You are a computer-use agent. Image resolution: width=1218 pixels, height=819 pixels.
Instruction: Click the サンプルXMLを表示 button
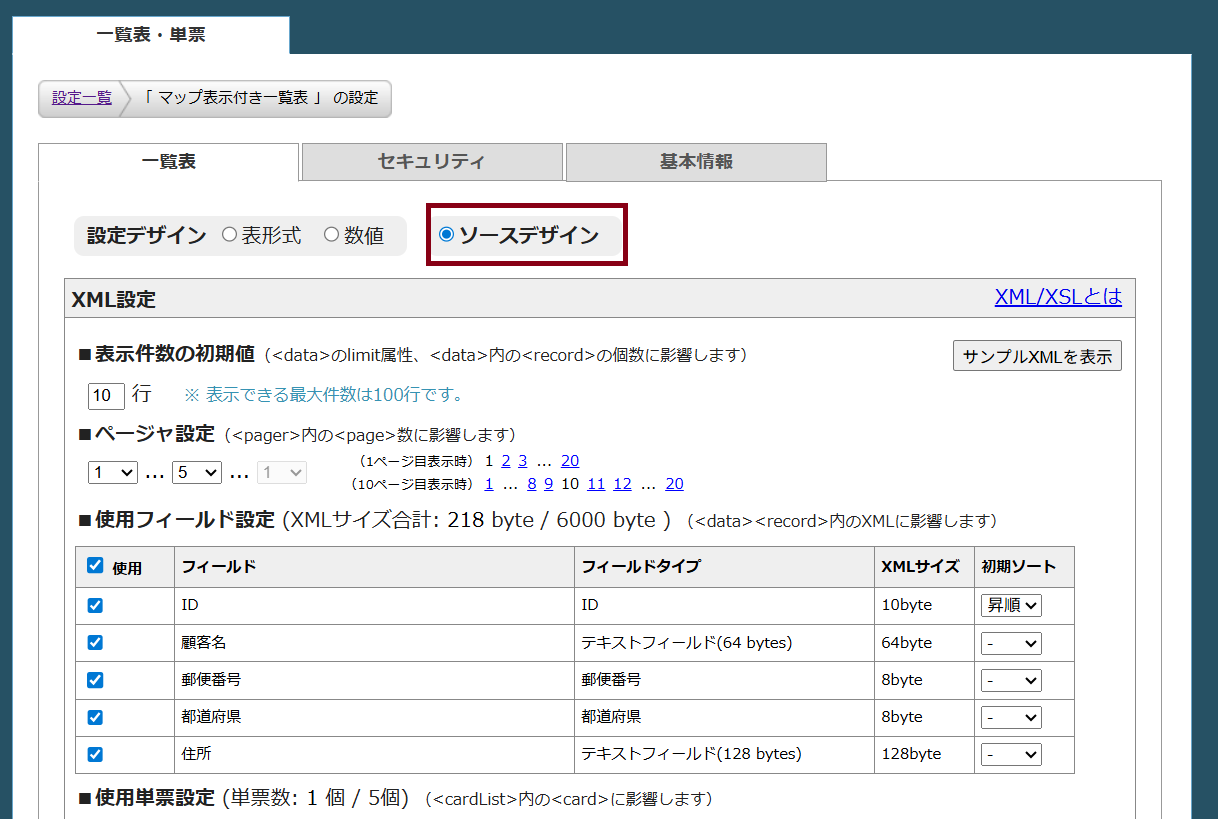(1037, 356)
